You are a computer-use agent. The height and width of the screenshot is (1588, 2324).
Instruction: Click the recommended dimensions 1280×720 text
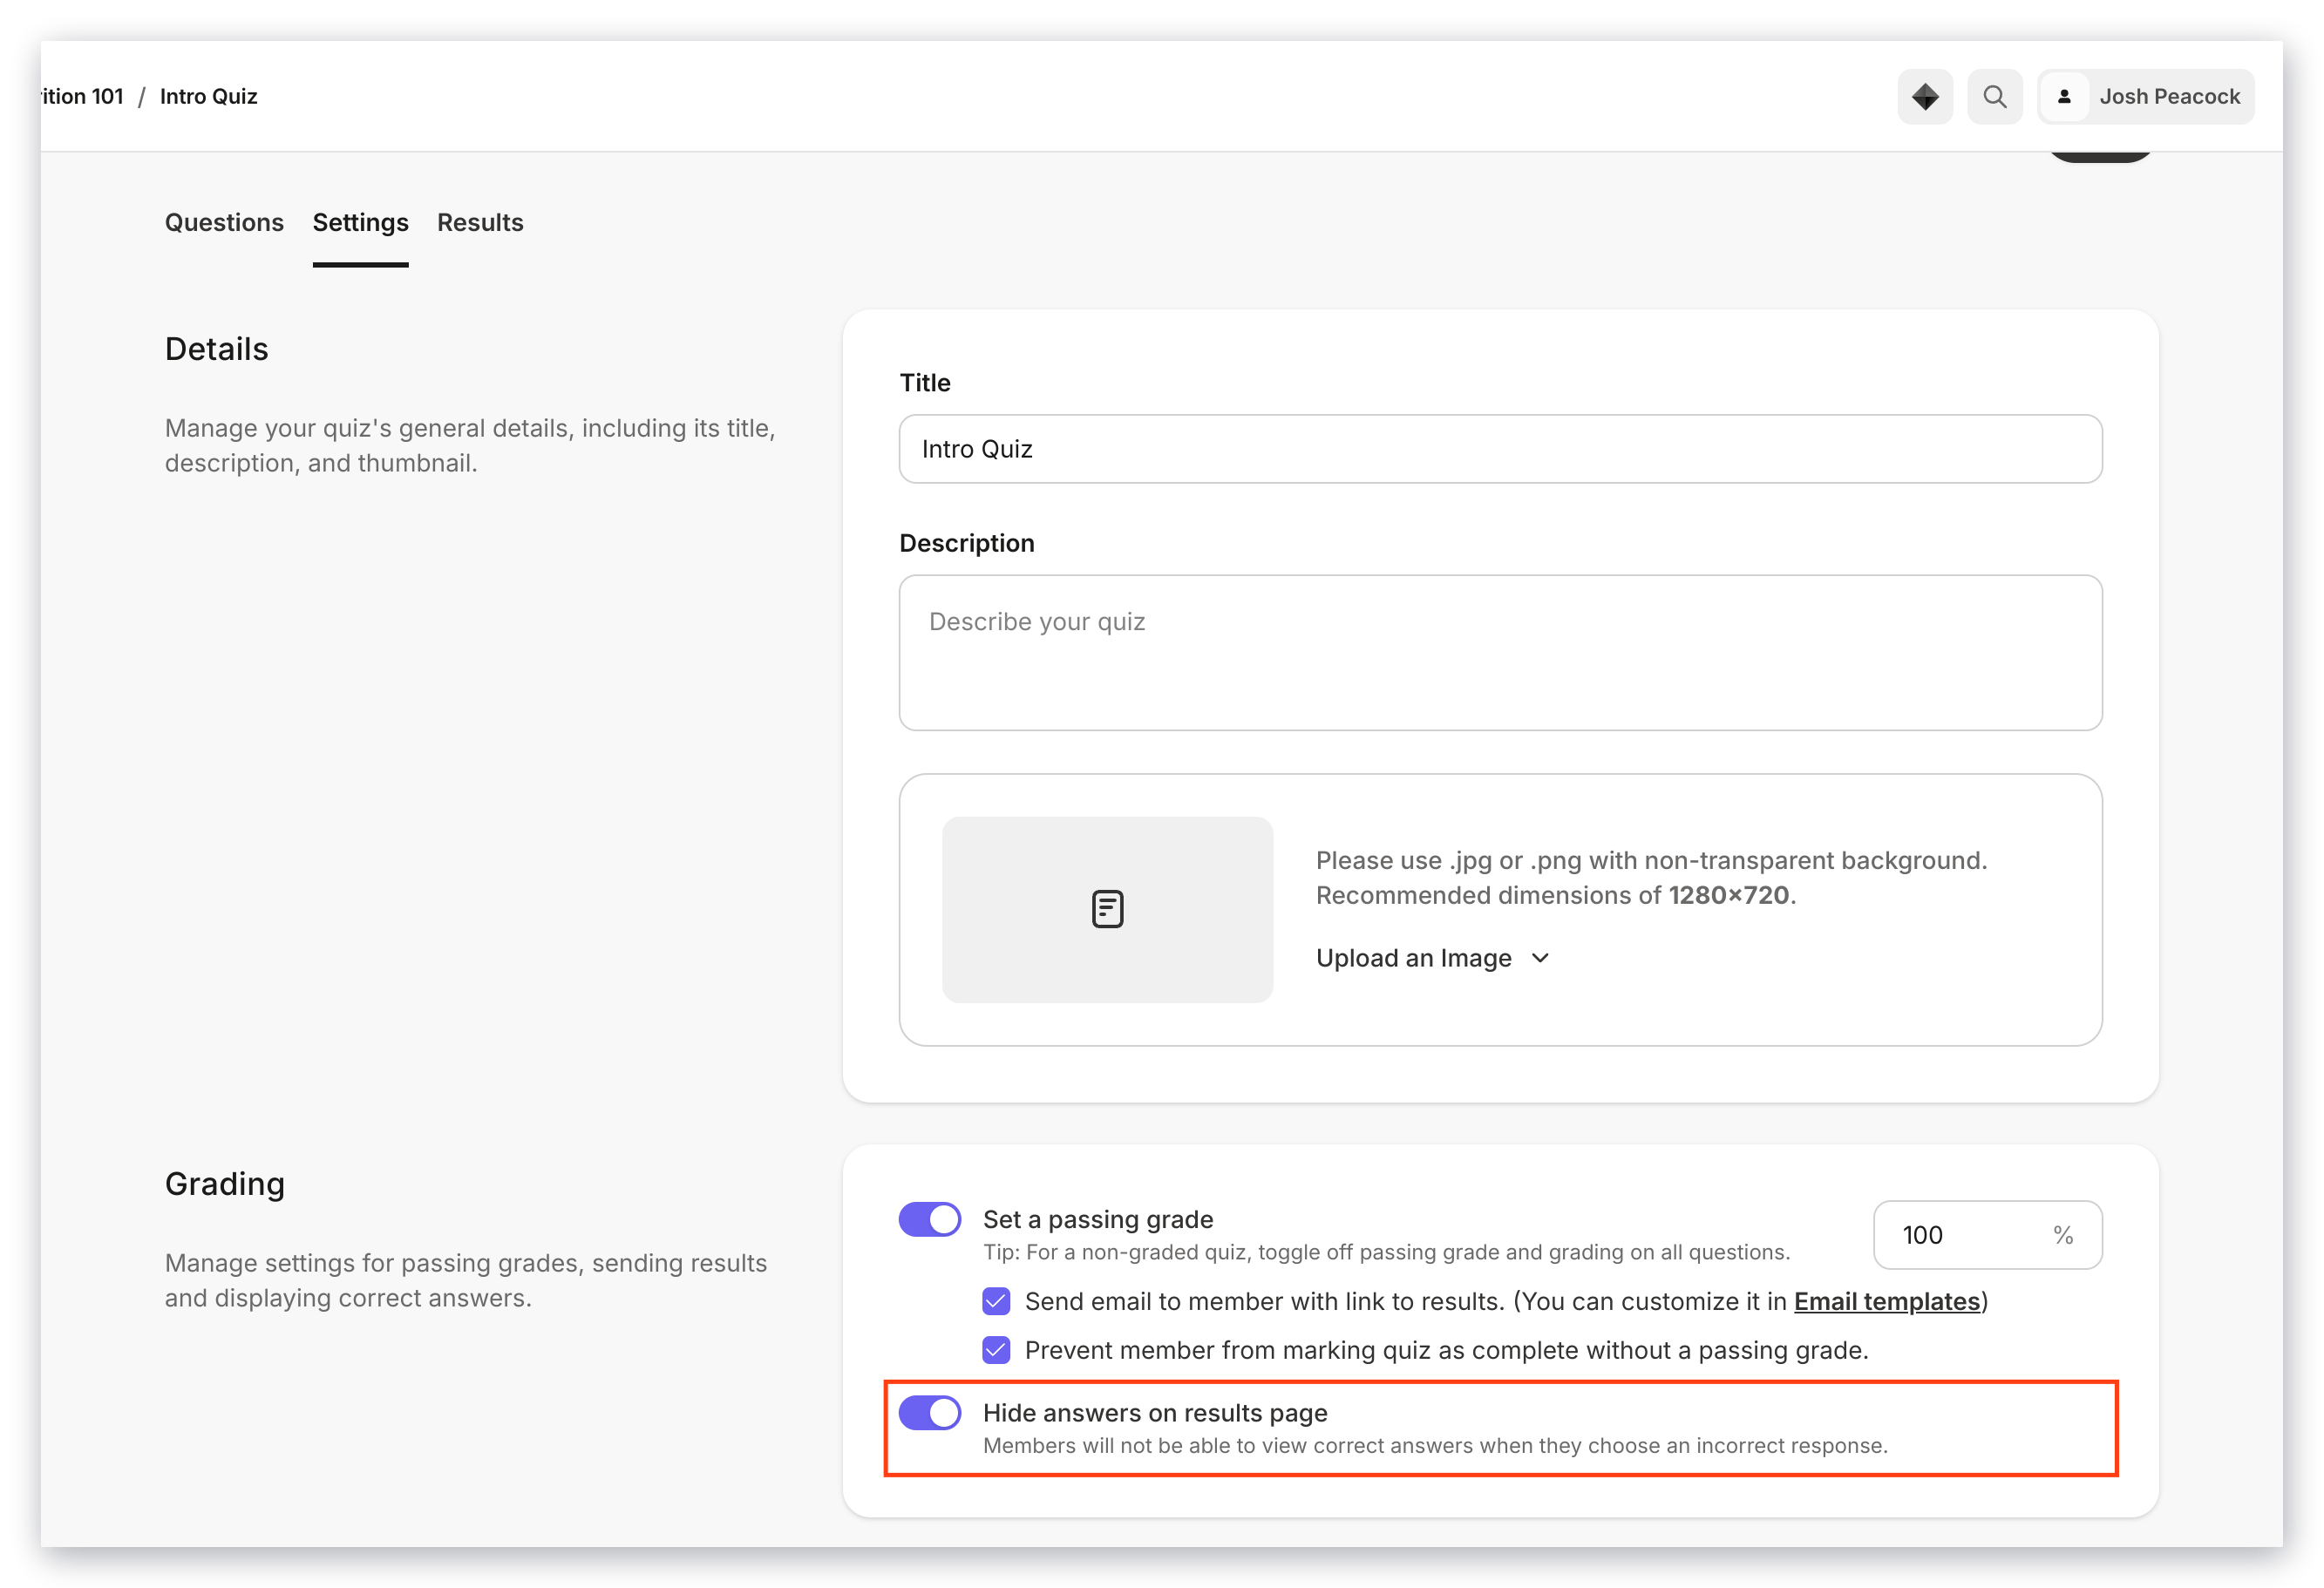[x=1728, y=894]
